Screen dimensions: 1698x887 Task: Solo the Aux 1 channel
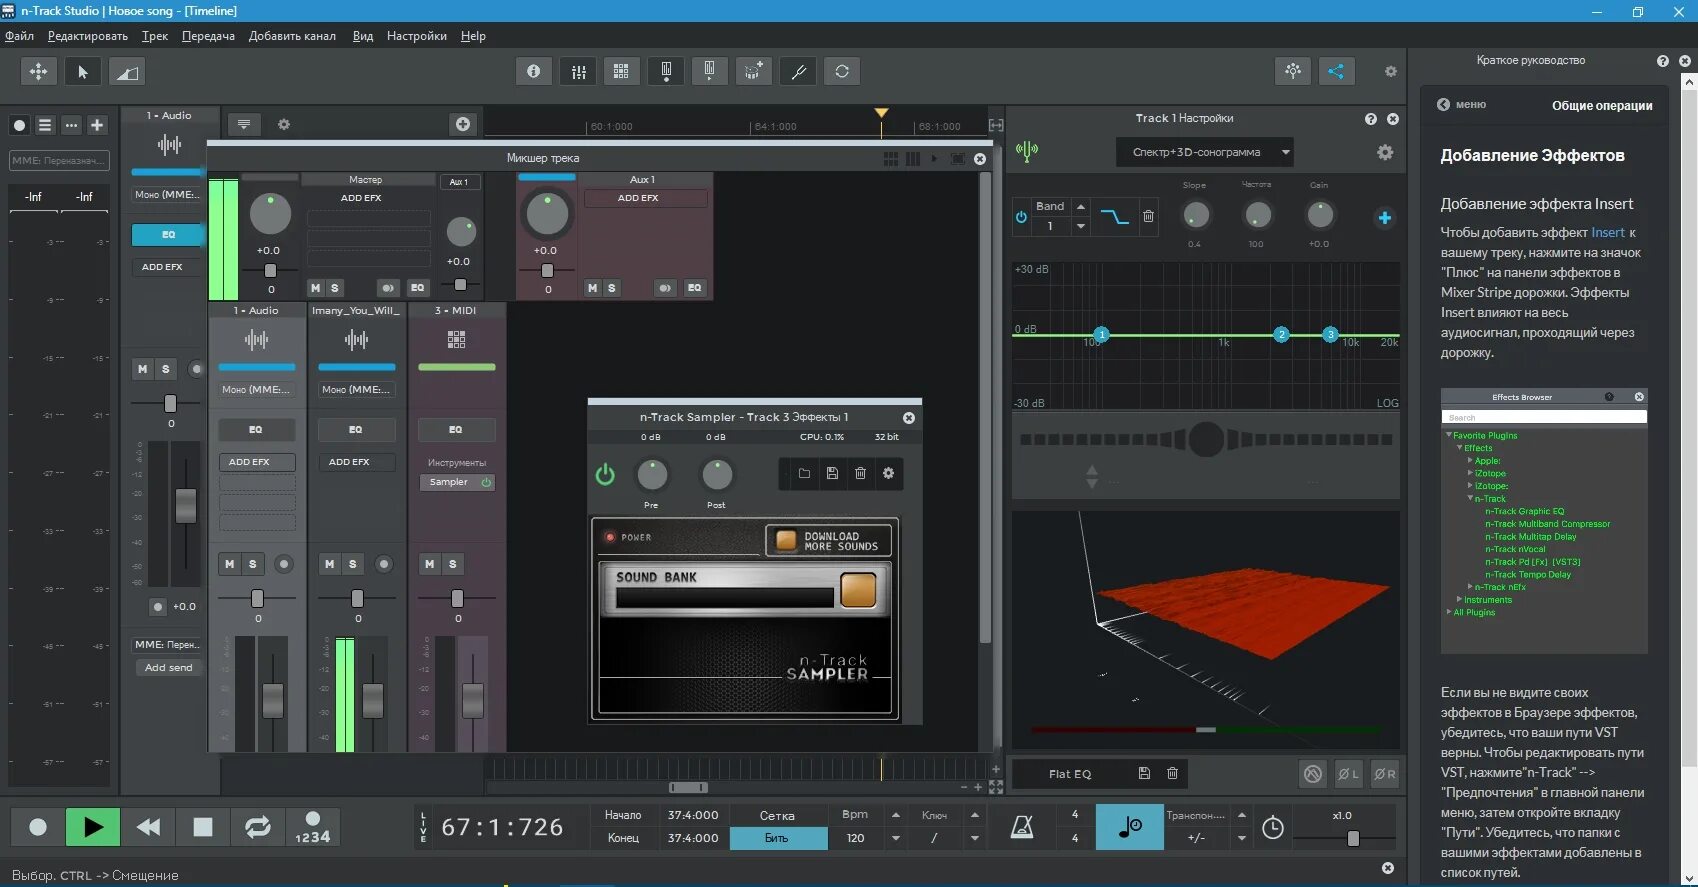pos(612,288)
